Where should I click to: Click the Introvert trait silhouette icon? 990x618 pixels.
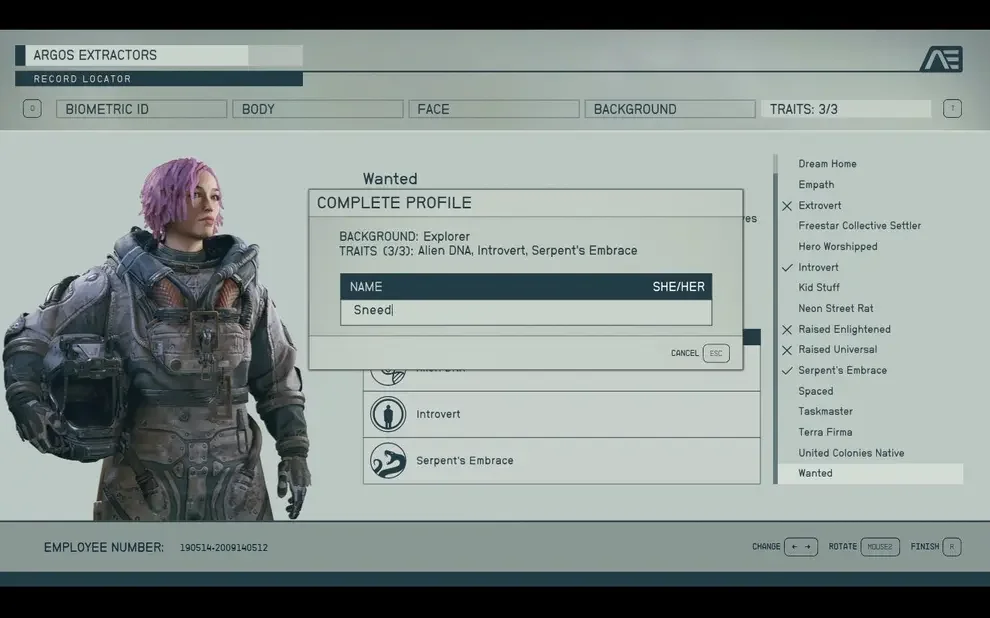click(x=388, y=414)
